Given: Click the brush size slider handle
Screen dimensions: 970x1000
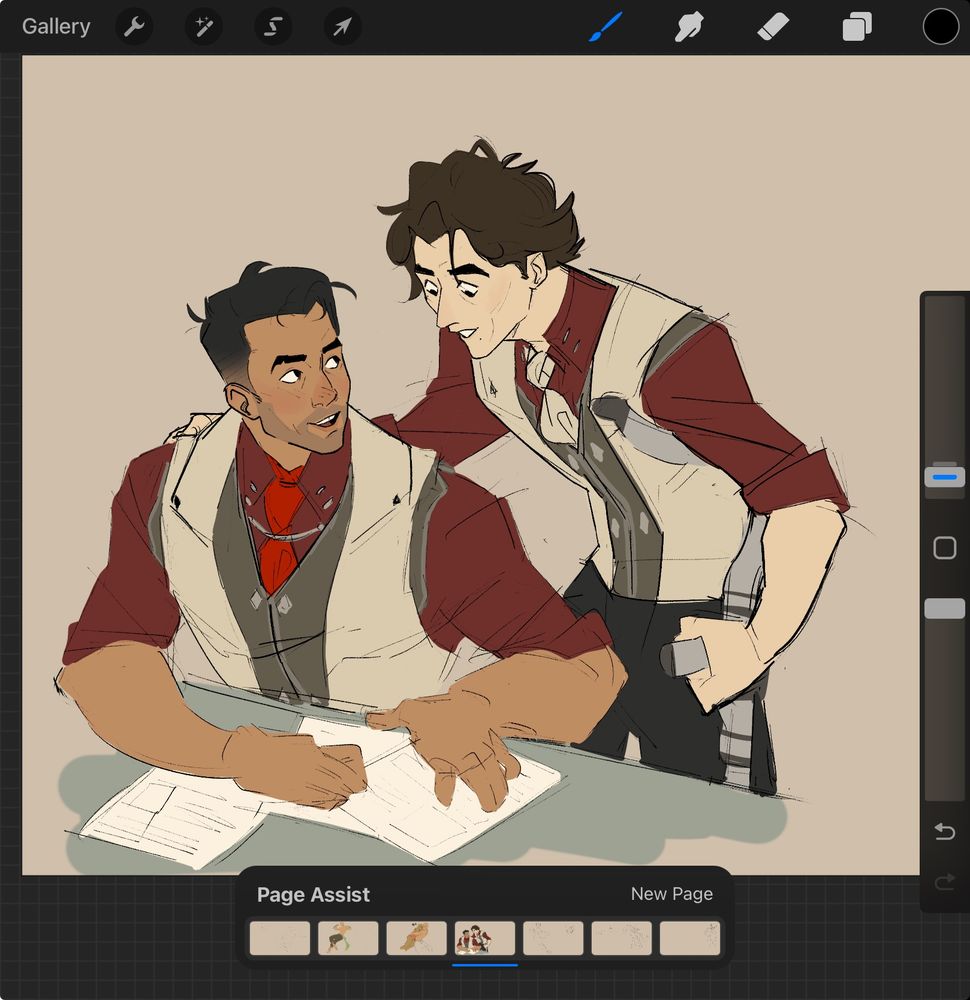Looking at the screenshot, I should coord(944,476).
